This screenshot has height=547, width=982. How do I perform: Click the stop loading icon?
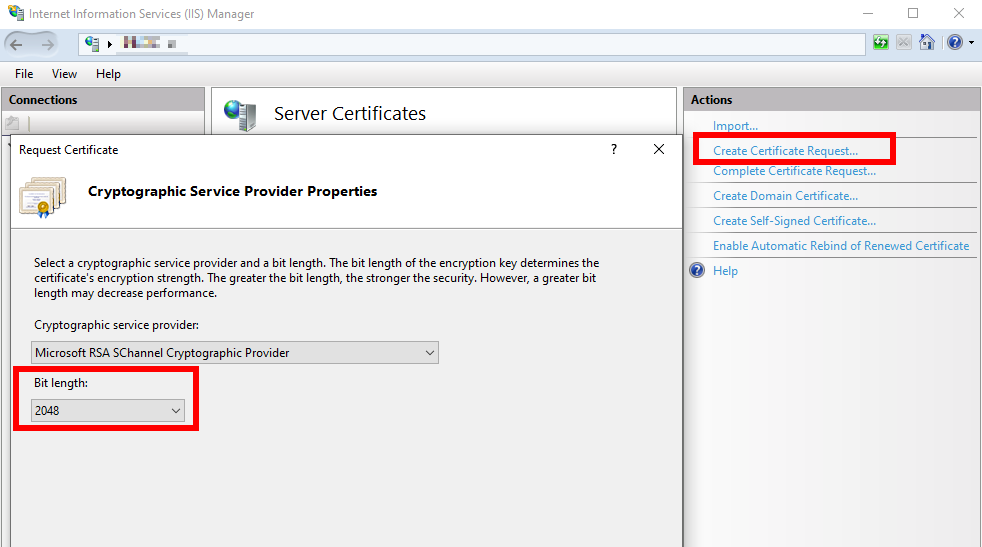click(904, 43)
